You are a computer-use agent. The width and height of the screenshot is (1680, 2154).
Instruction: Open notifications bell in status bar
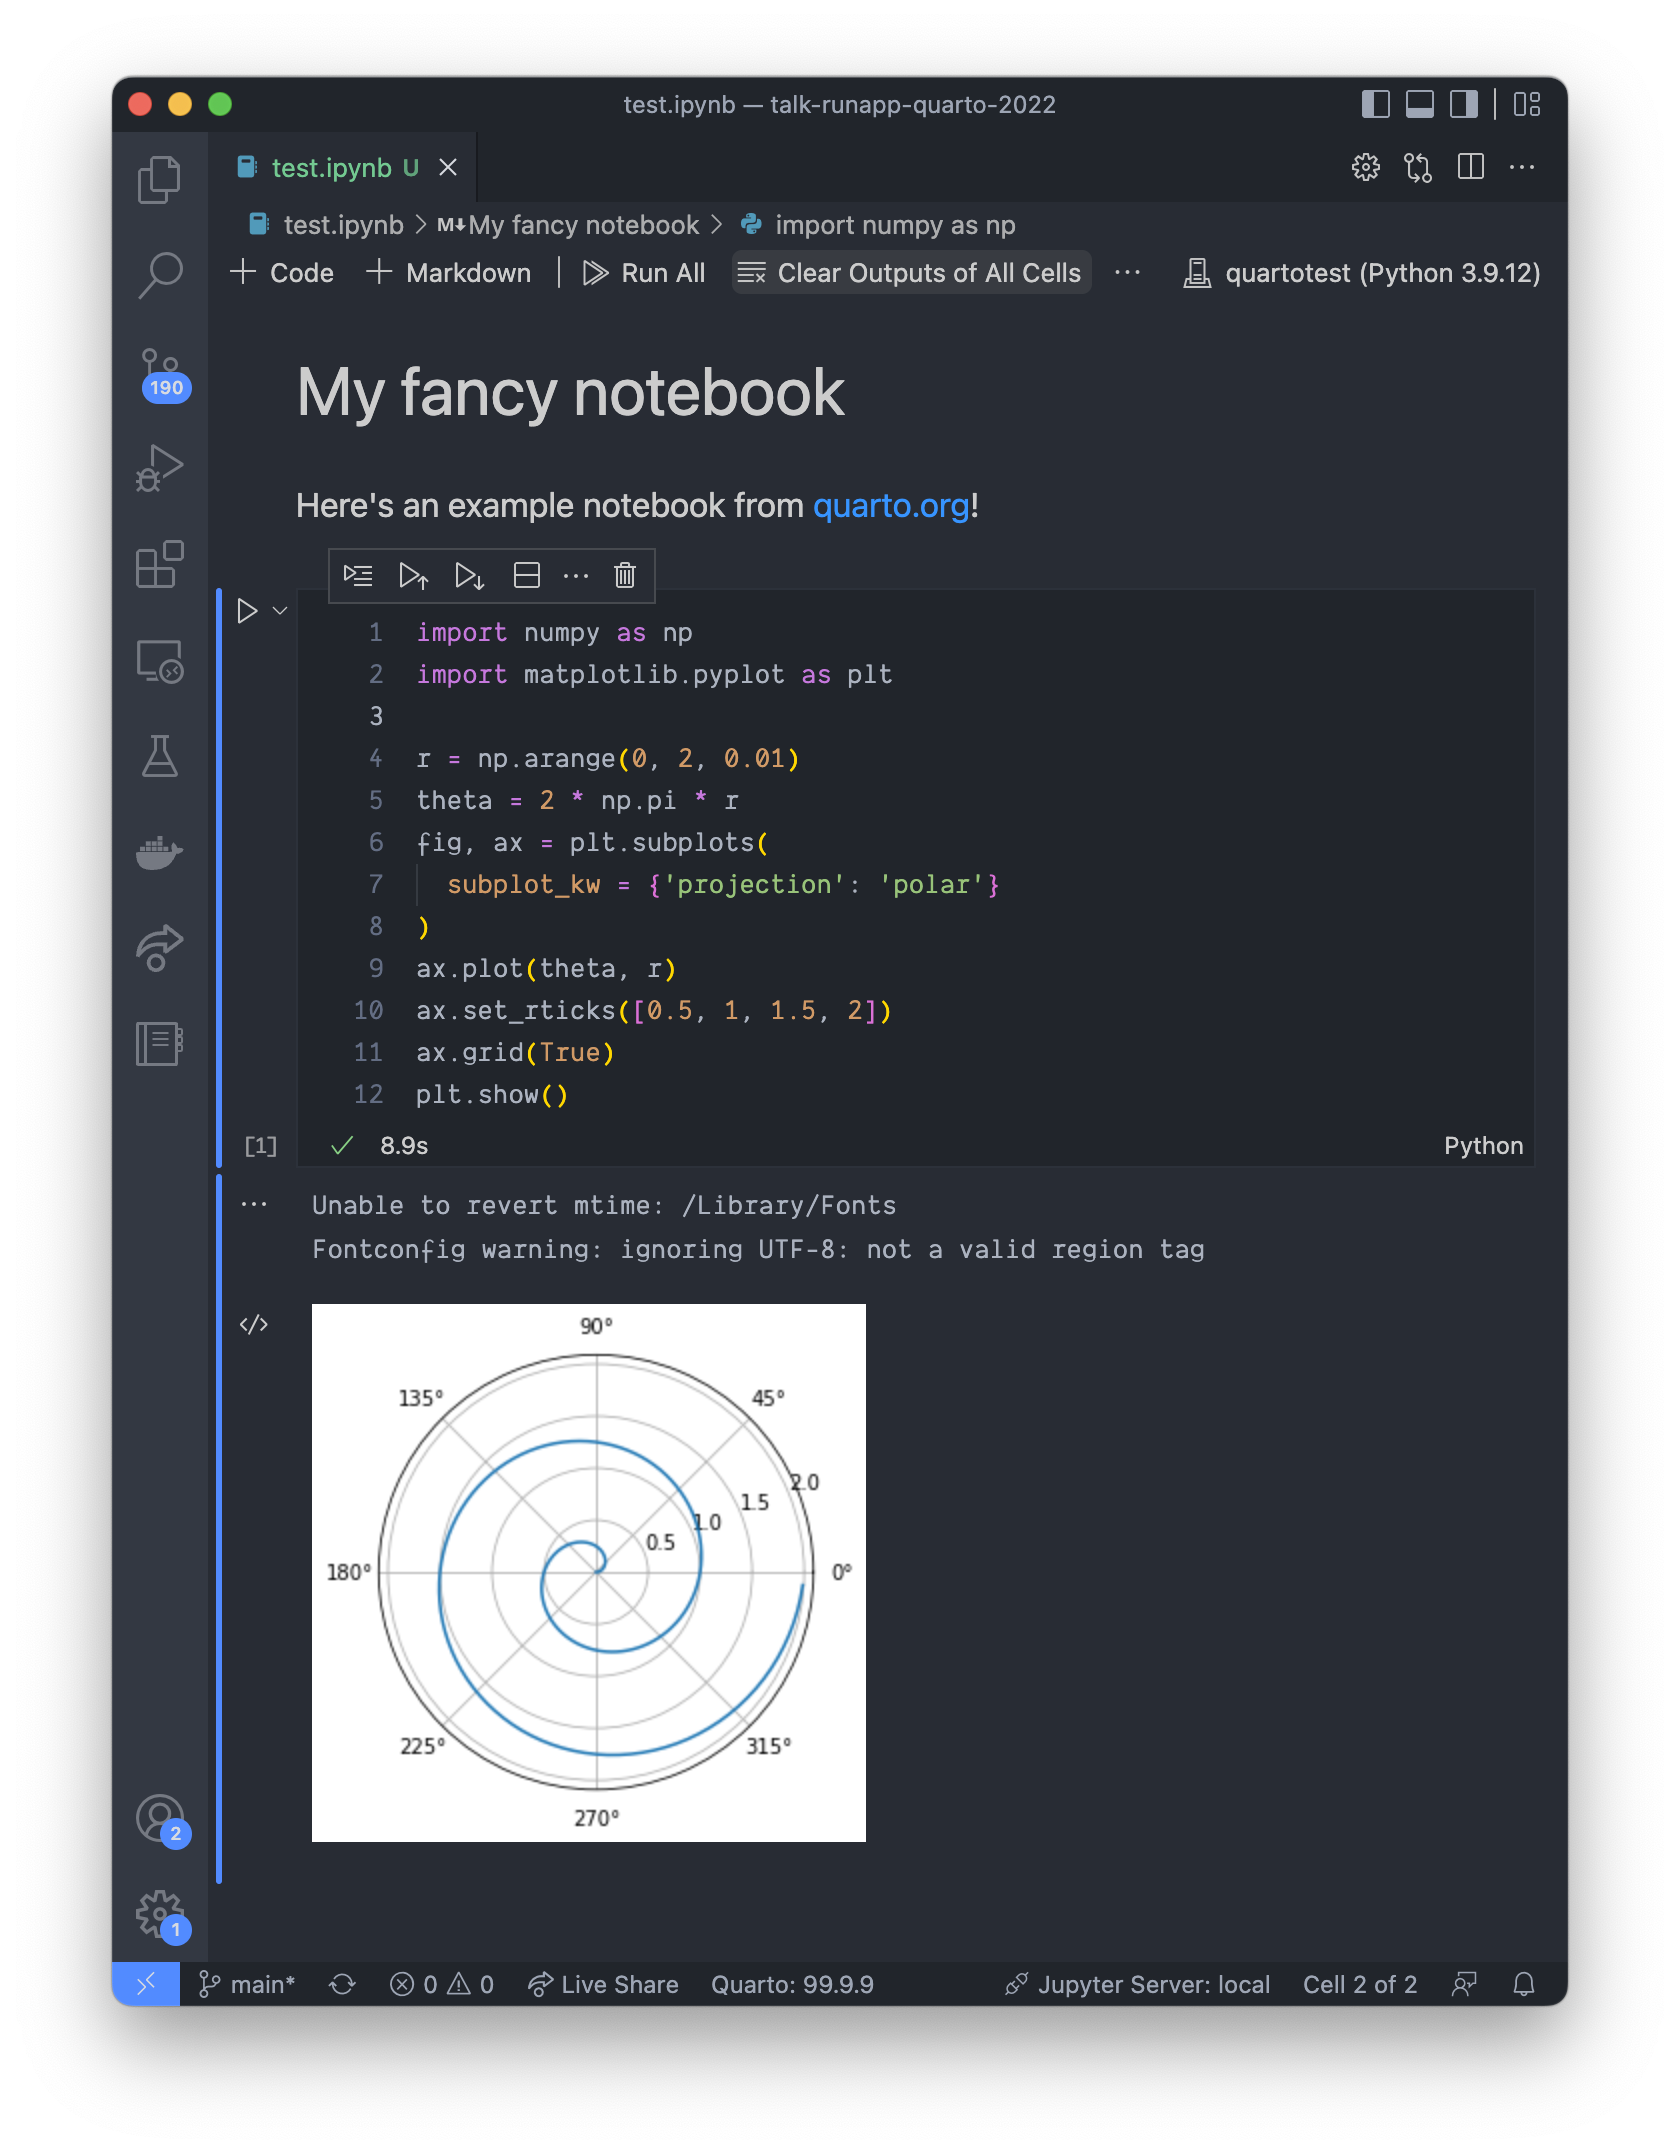click(1524, 1984)
